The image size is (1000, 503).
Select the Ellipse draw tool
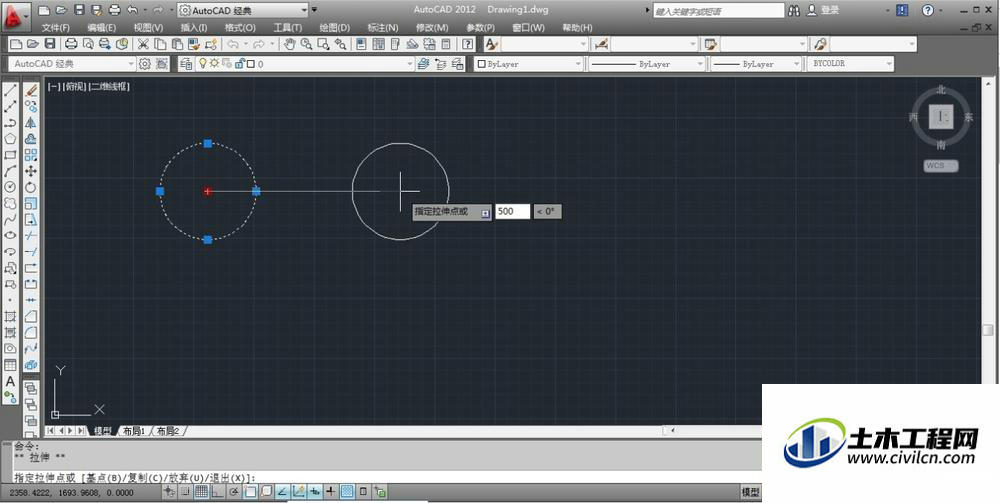[10, 235]
